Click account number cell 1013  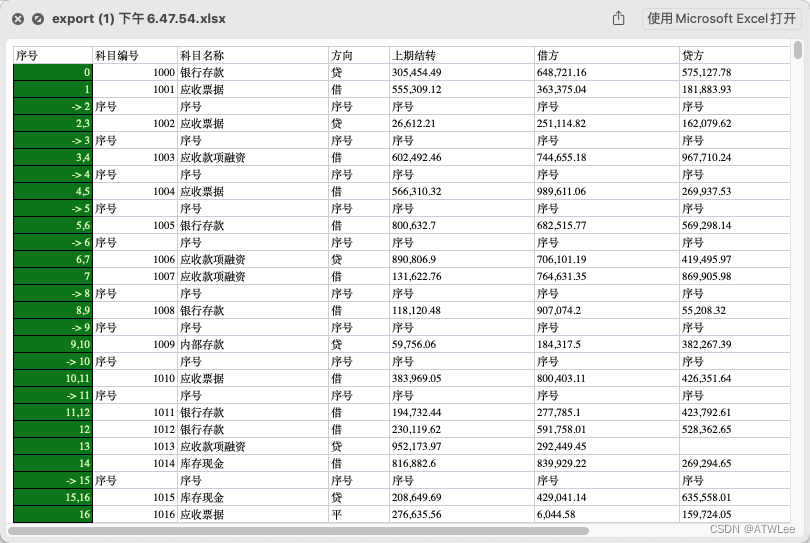point(135,446)
